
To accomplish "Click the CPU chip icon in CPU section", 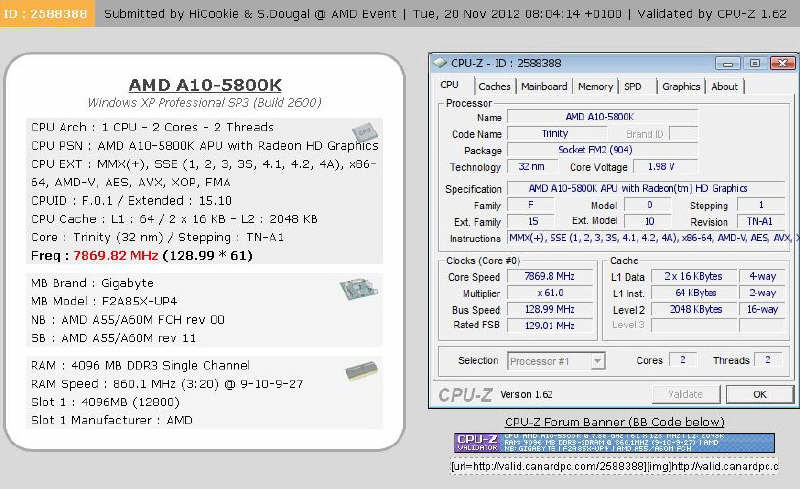I will click(x=364, y=131).
